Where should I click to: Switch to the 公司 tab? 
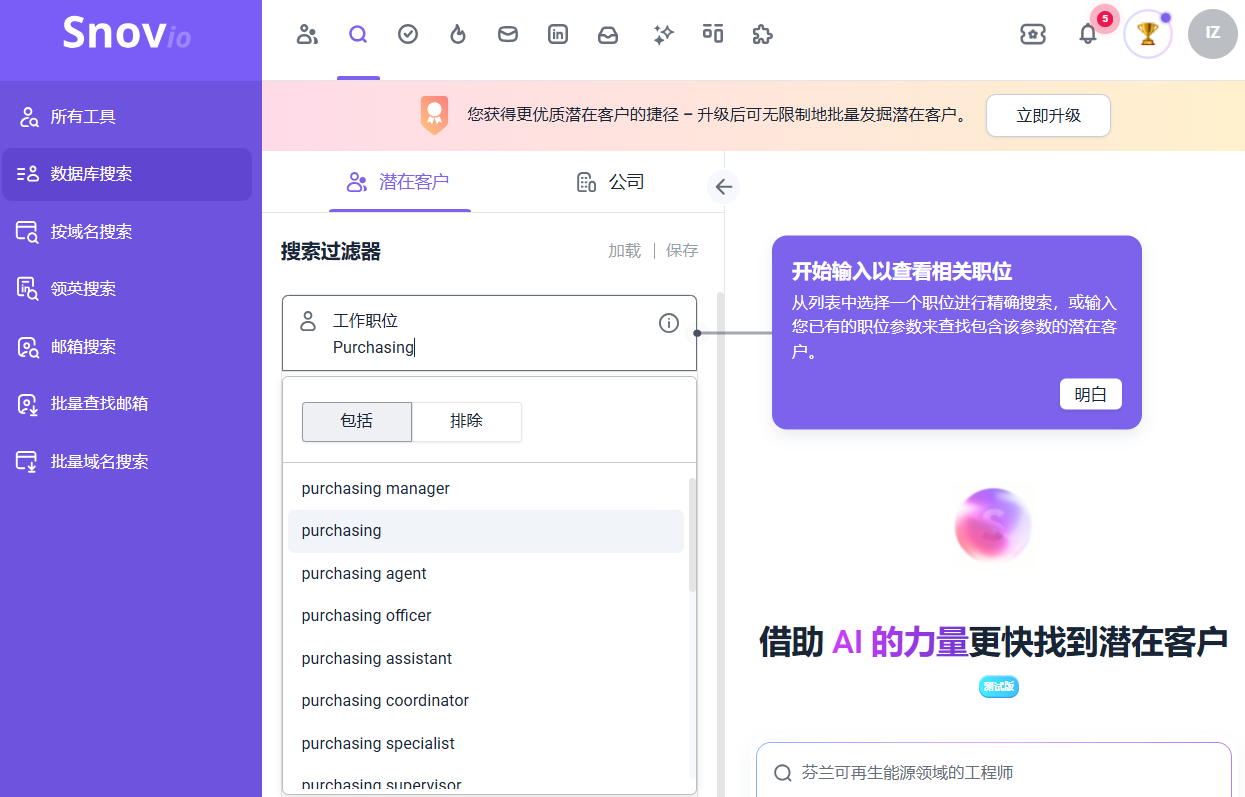click(x=611, y=182)
